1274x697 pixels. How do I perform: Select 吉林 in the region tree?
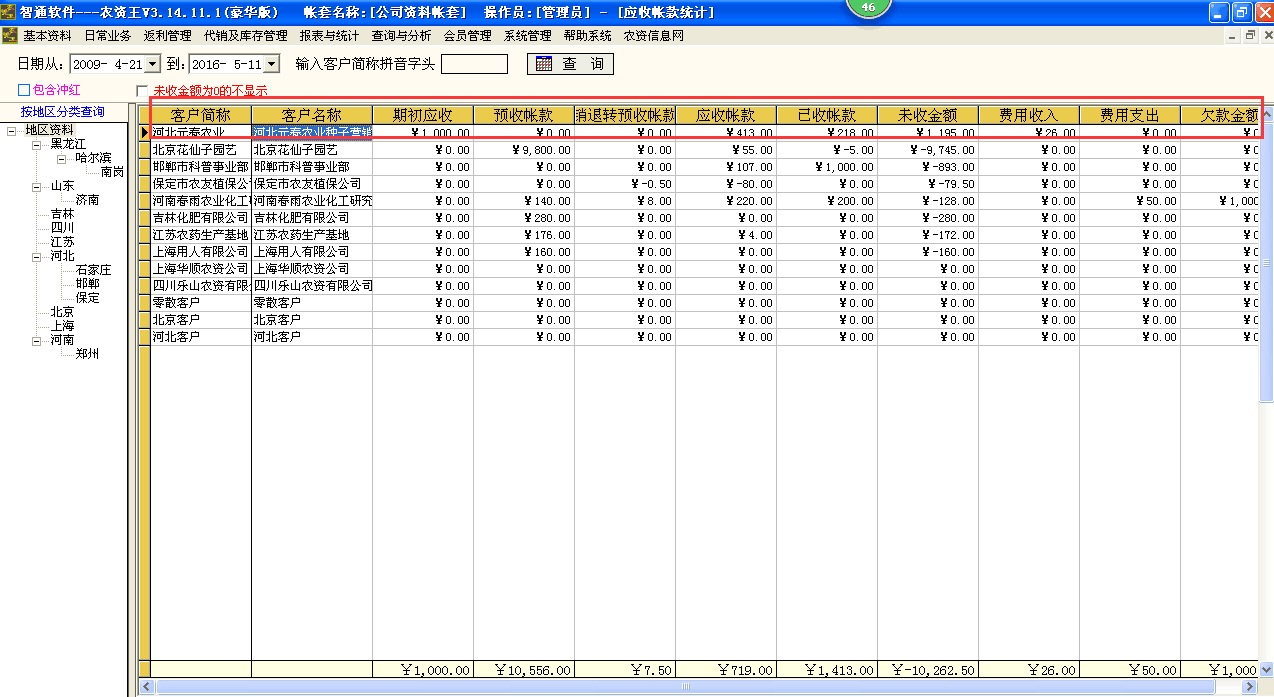pyautogui.click(x=62, y=214)
